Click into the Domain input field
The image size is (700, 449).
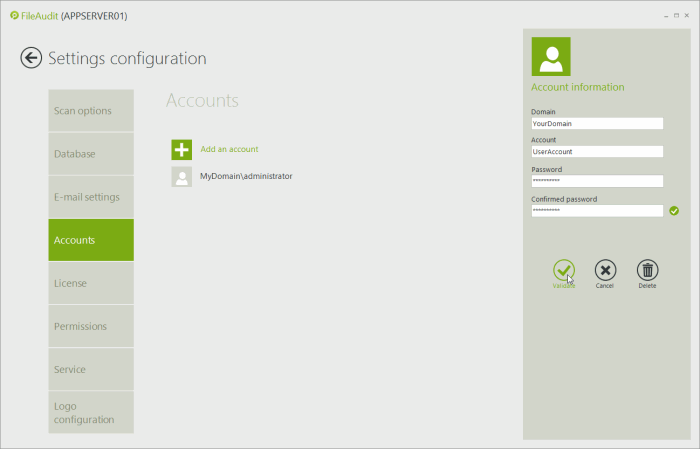pos(597,124)
